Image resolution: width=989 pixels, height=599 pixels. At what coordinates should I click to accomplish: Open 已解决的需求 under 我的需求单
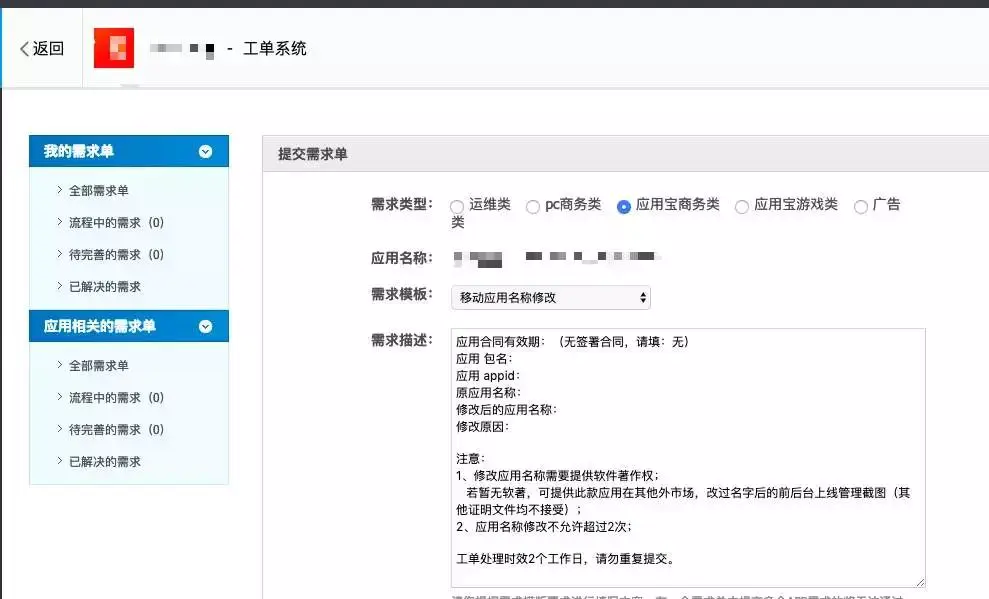click(x=104, y=287)
